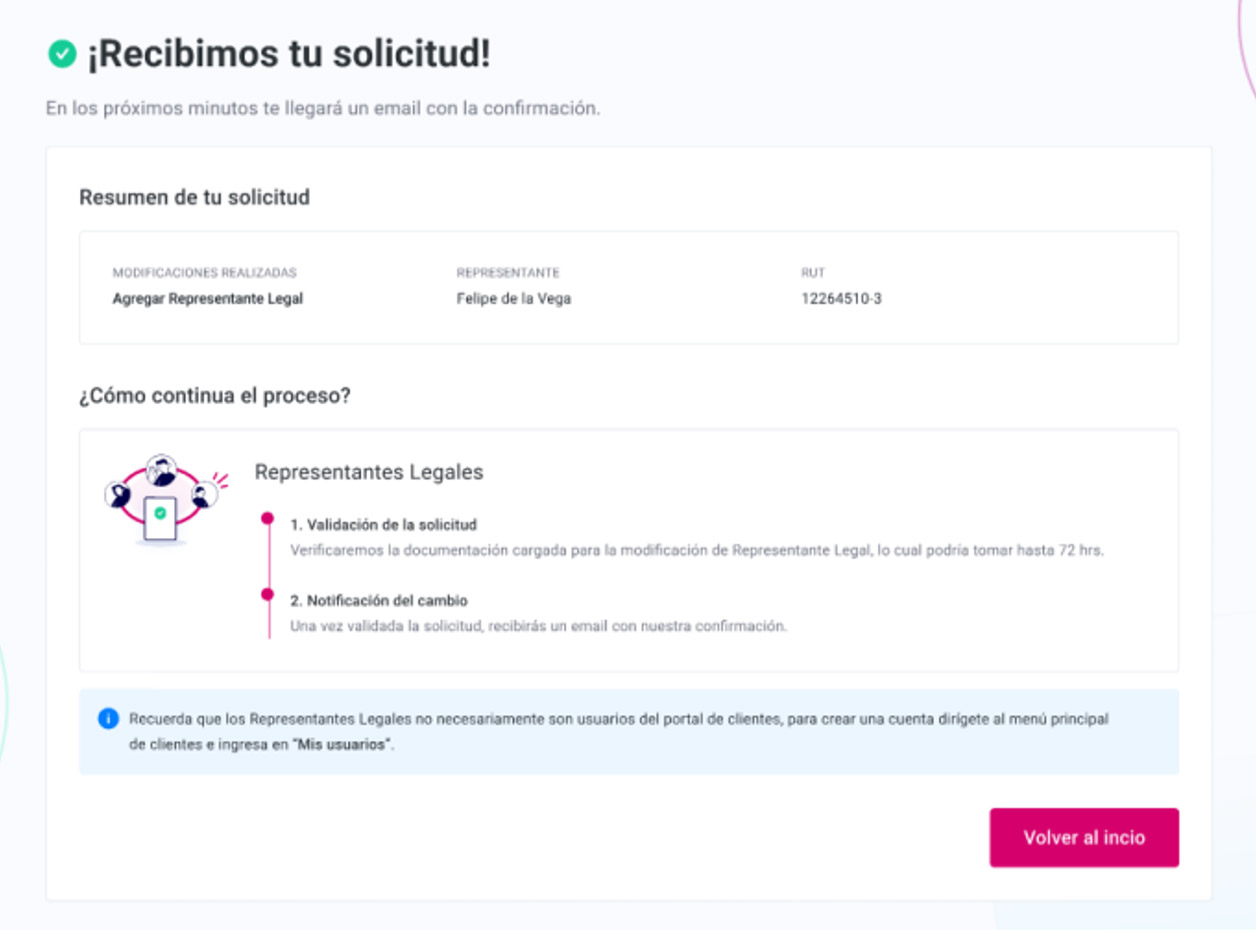Click the green success checkmark icon
The image size is (1256, 934).
click(x=62, y=55)
